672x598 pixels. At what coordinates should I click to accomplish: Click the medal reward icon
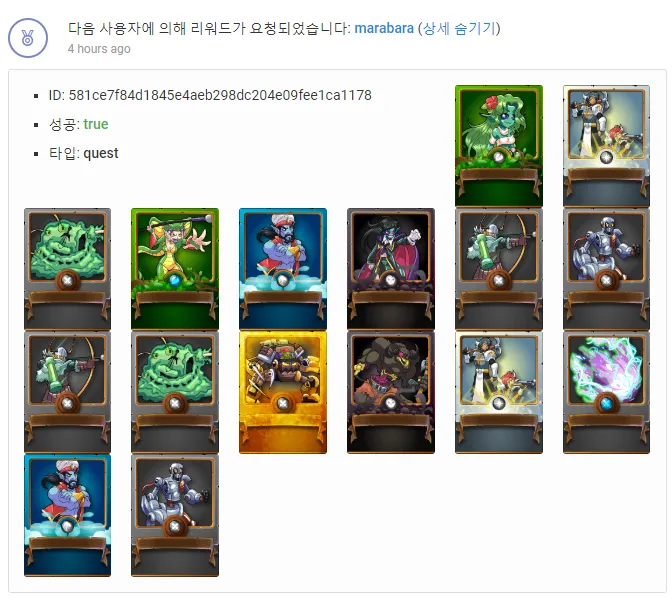(x=28, y=38)
